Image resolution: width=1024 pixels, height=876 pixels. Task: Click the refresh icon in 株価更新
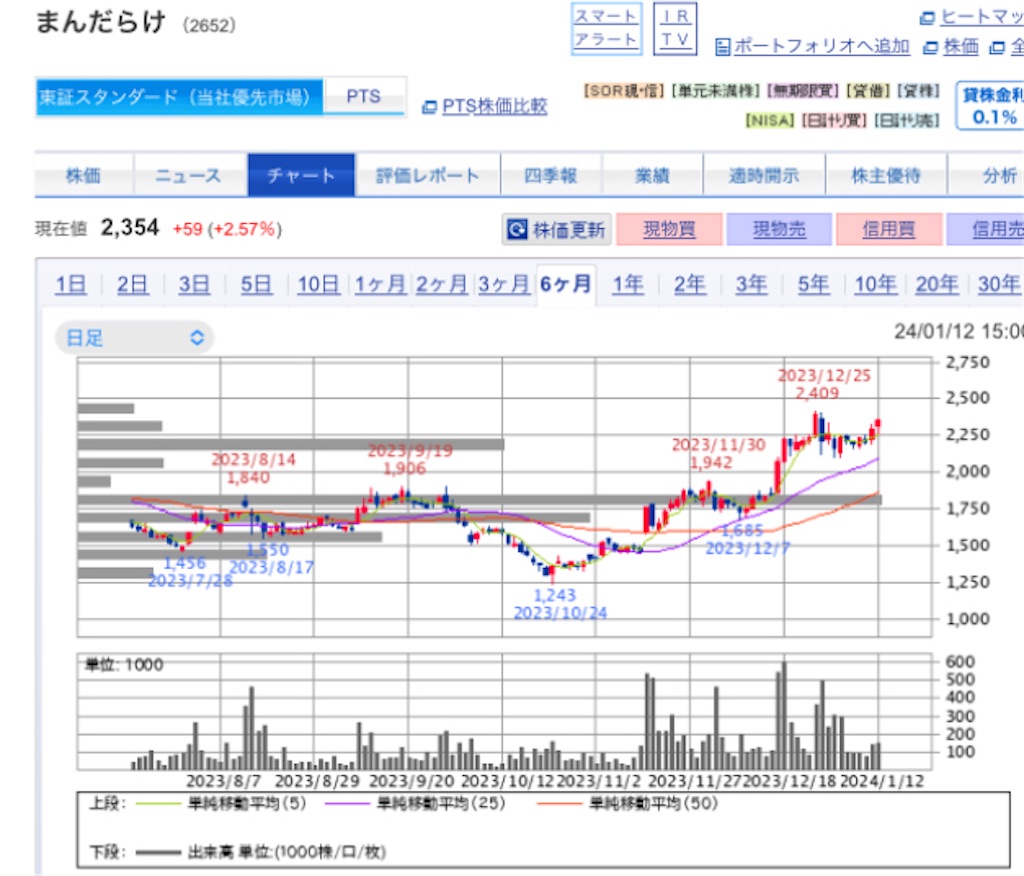pos(517,229)
